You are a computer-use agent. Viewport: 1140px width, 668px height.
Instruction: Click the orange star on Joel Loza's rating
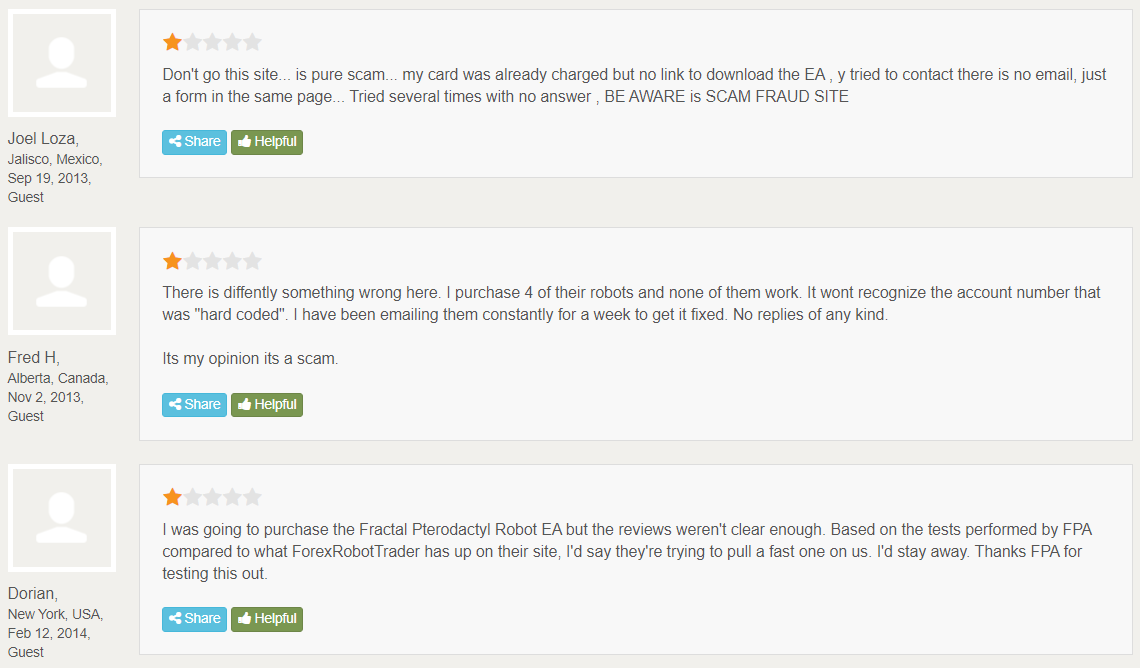[x=173, y=42]
